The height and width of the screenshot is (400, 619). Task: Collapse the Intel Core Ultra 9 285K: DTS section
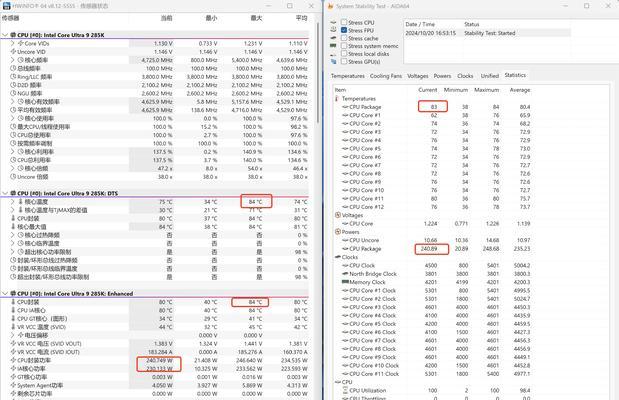[5, 193]
